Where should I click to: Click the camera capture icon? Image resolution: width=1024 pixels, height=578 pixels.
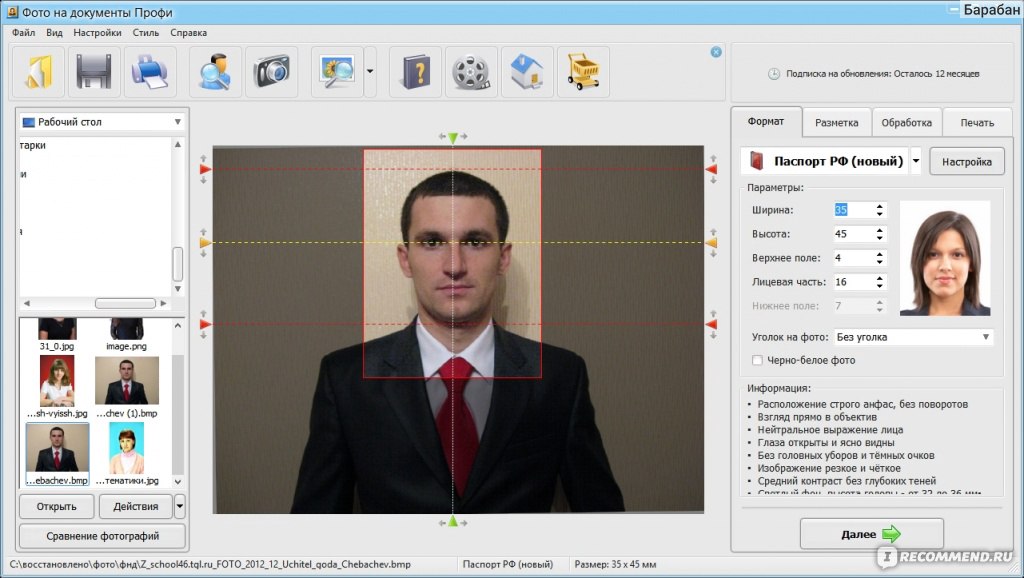272,72
